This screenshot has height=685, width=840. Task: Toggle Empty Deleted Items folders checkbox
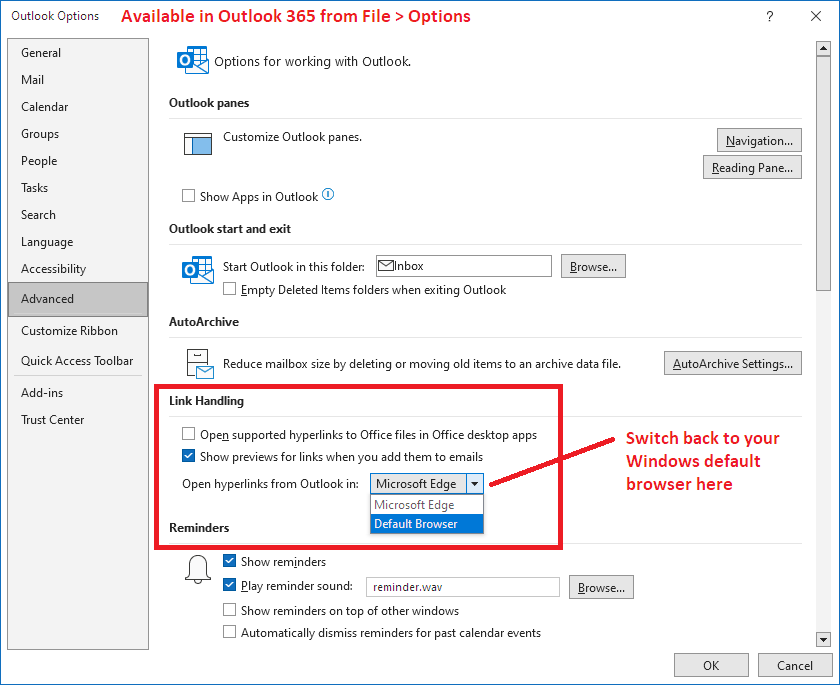point(230,290)
